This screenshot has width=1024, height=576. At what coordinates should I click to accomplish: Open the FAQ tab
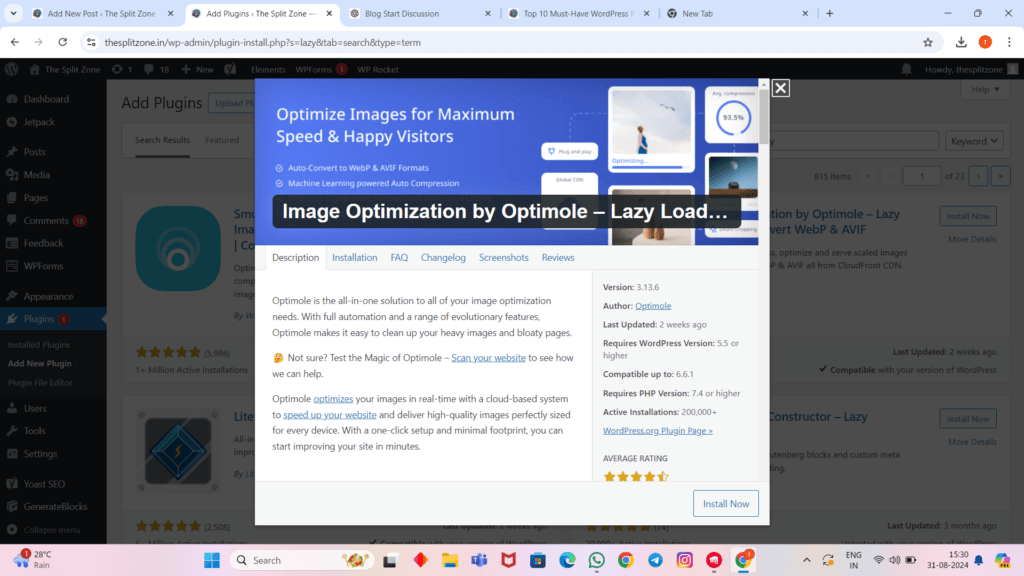click(399, 257)
